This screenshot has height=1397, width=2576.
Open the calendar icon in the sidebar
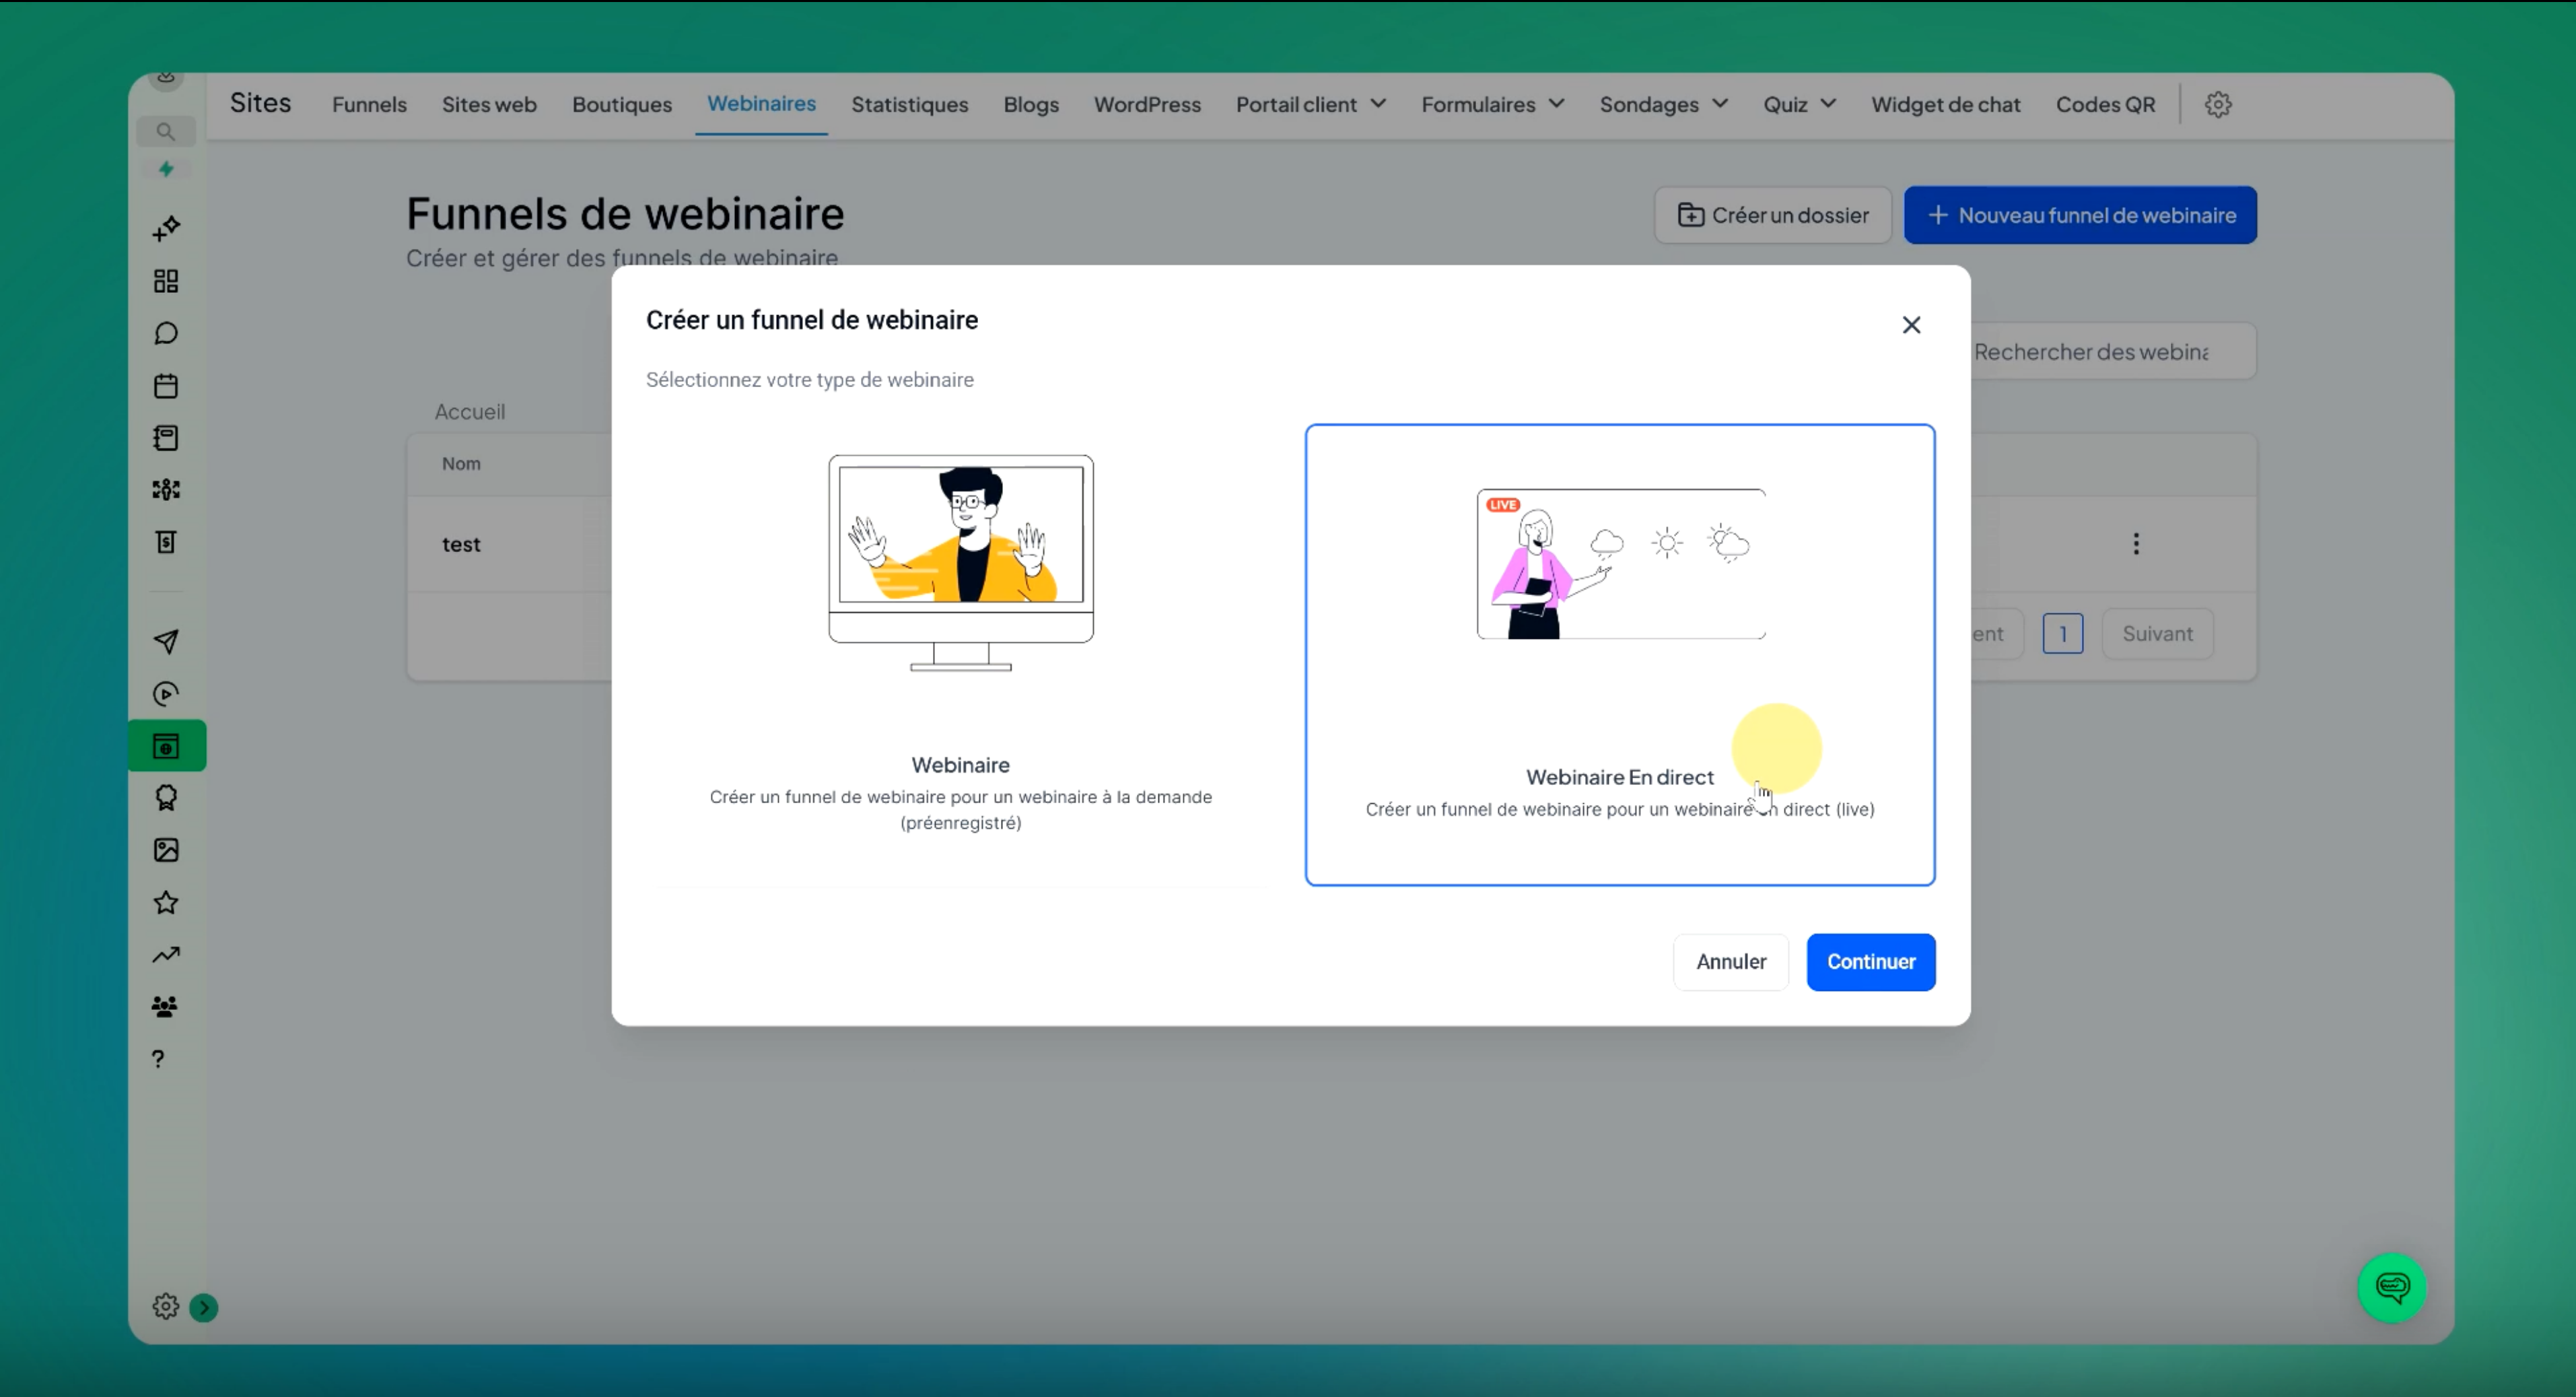(x=166, y=386)
